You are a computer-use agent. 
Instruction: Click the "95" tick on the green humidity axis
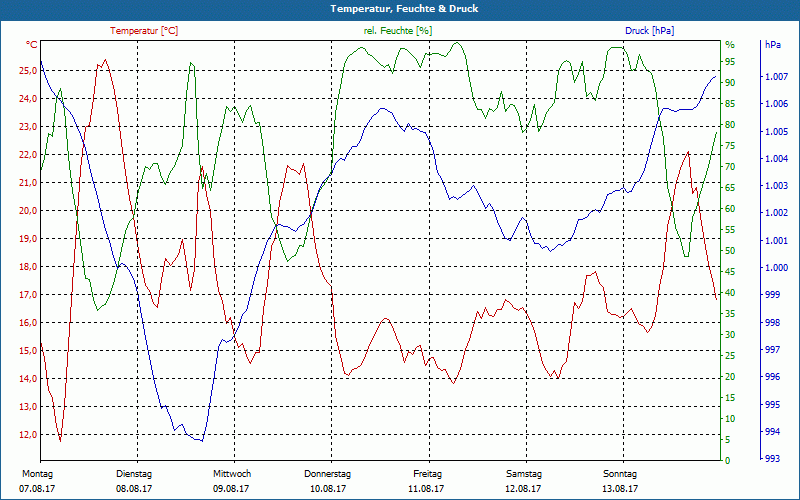[731, 62]
